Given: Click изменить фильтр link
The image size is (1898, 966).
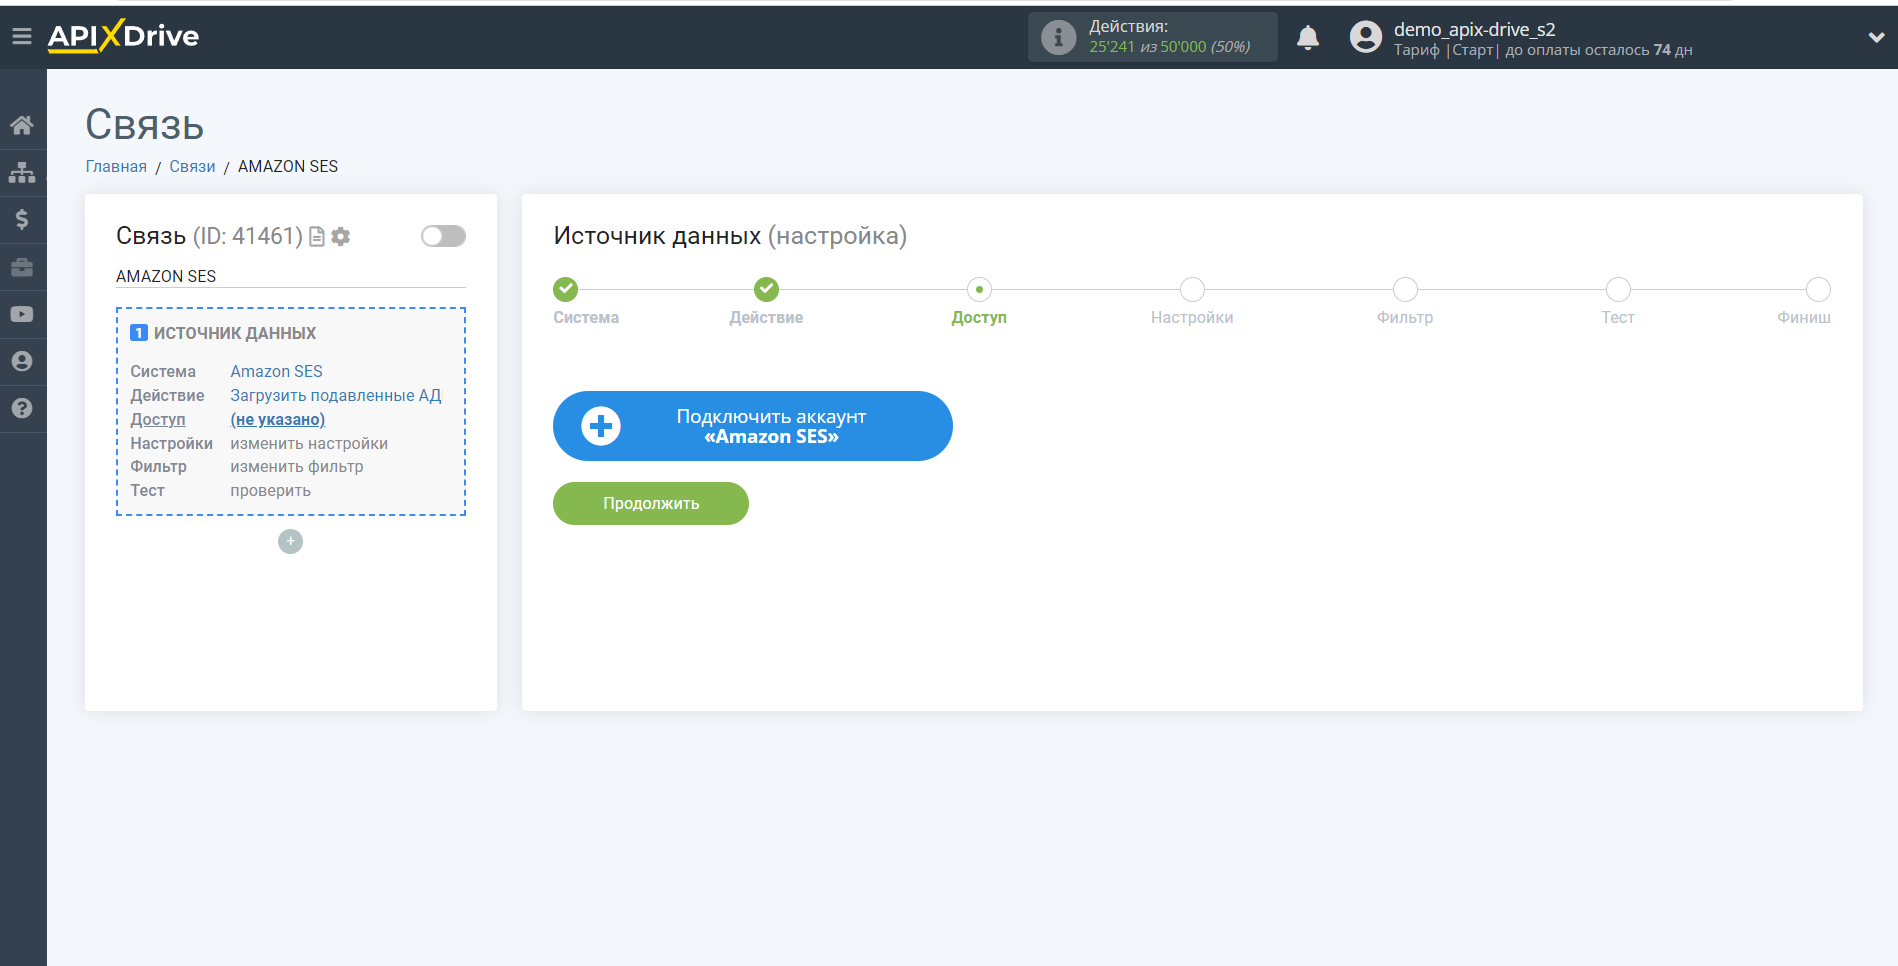Looking at the screenshot, I should (x=297, y=466).
